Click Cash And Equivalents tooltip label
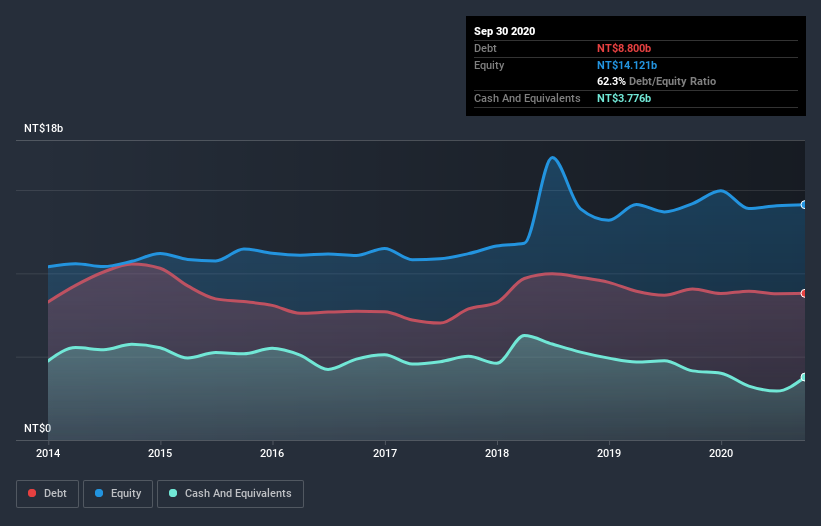Screen dimensions: 821x526 pyautogui.click(x=527, y=98)
